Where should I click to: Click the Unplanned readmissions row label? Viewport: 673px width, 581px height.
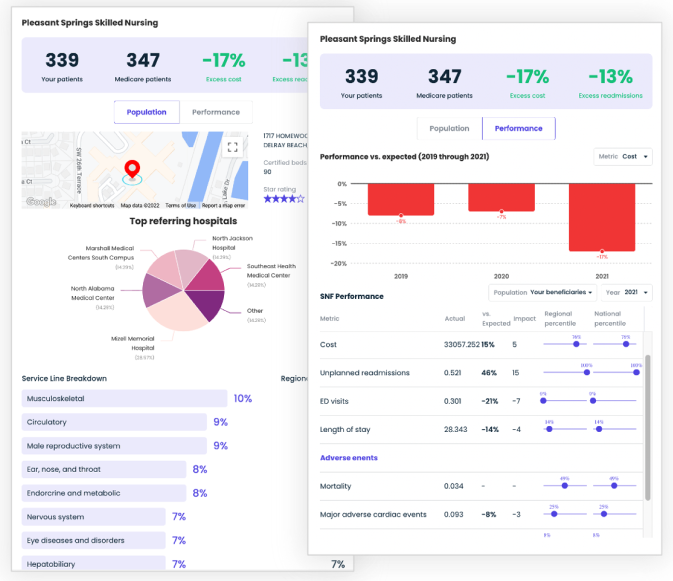(x=364, y=373)
